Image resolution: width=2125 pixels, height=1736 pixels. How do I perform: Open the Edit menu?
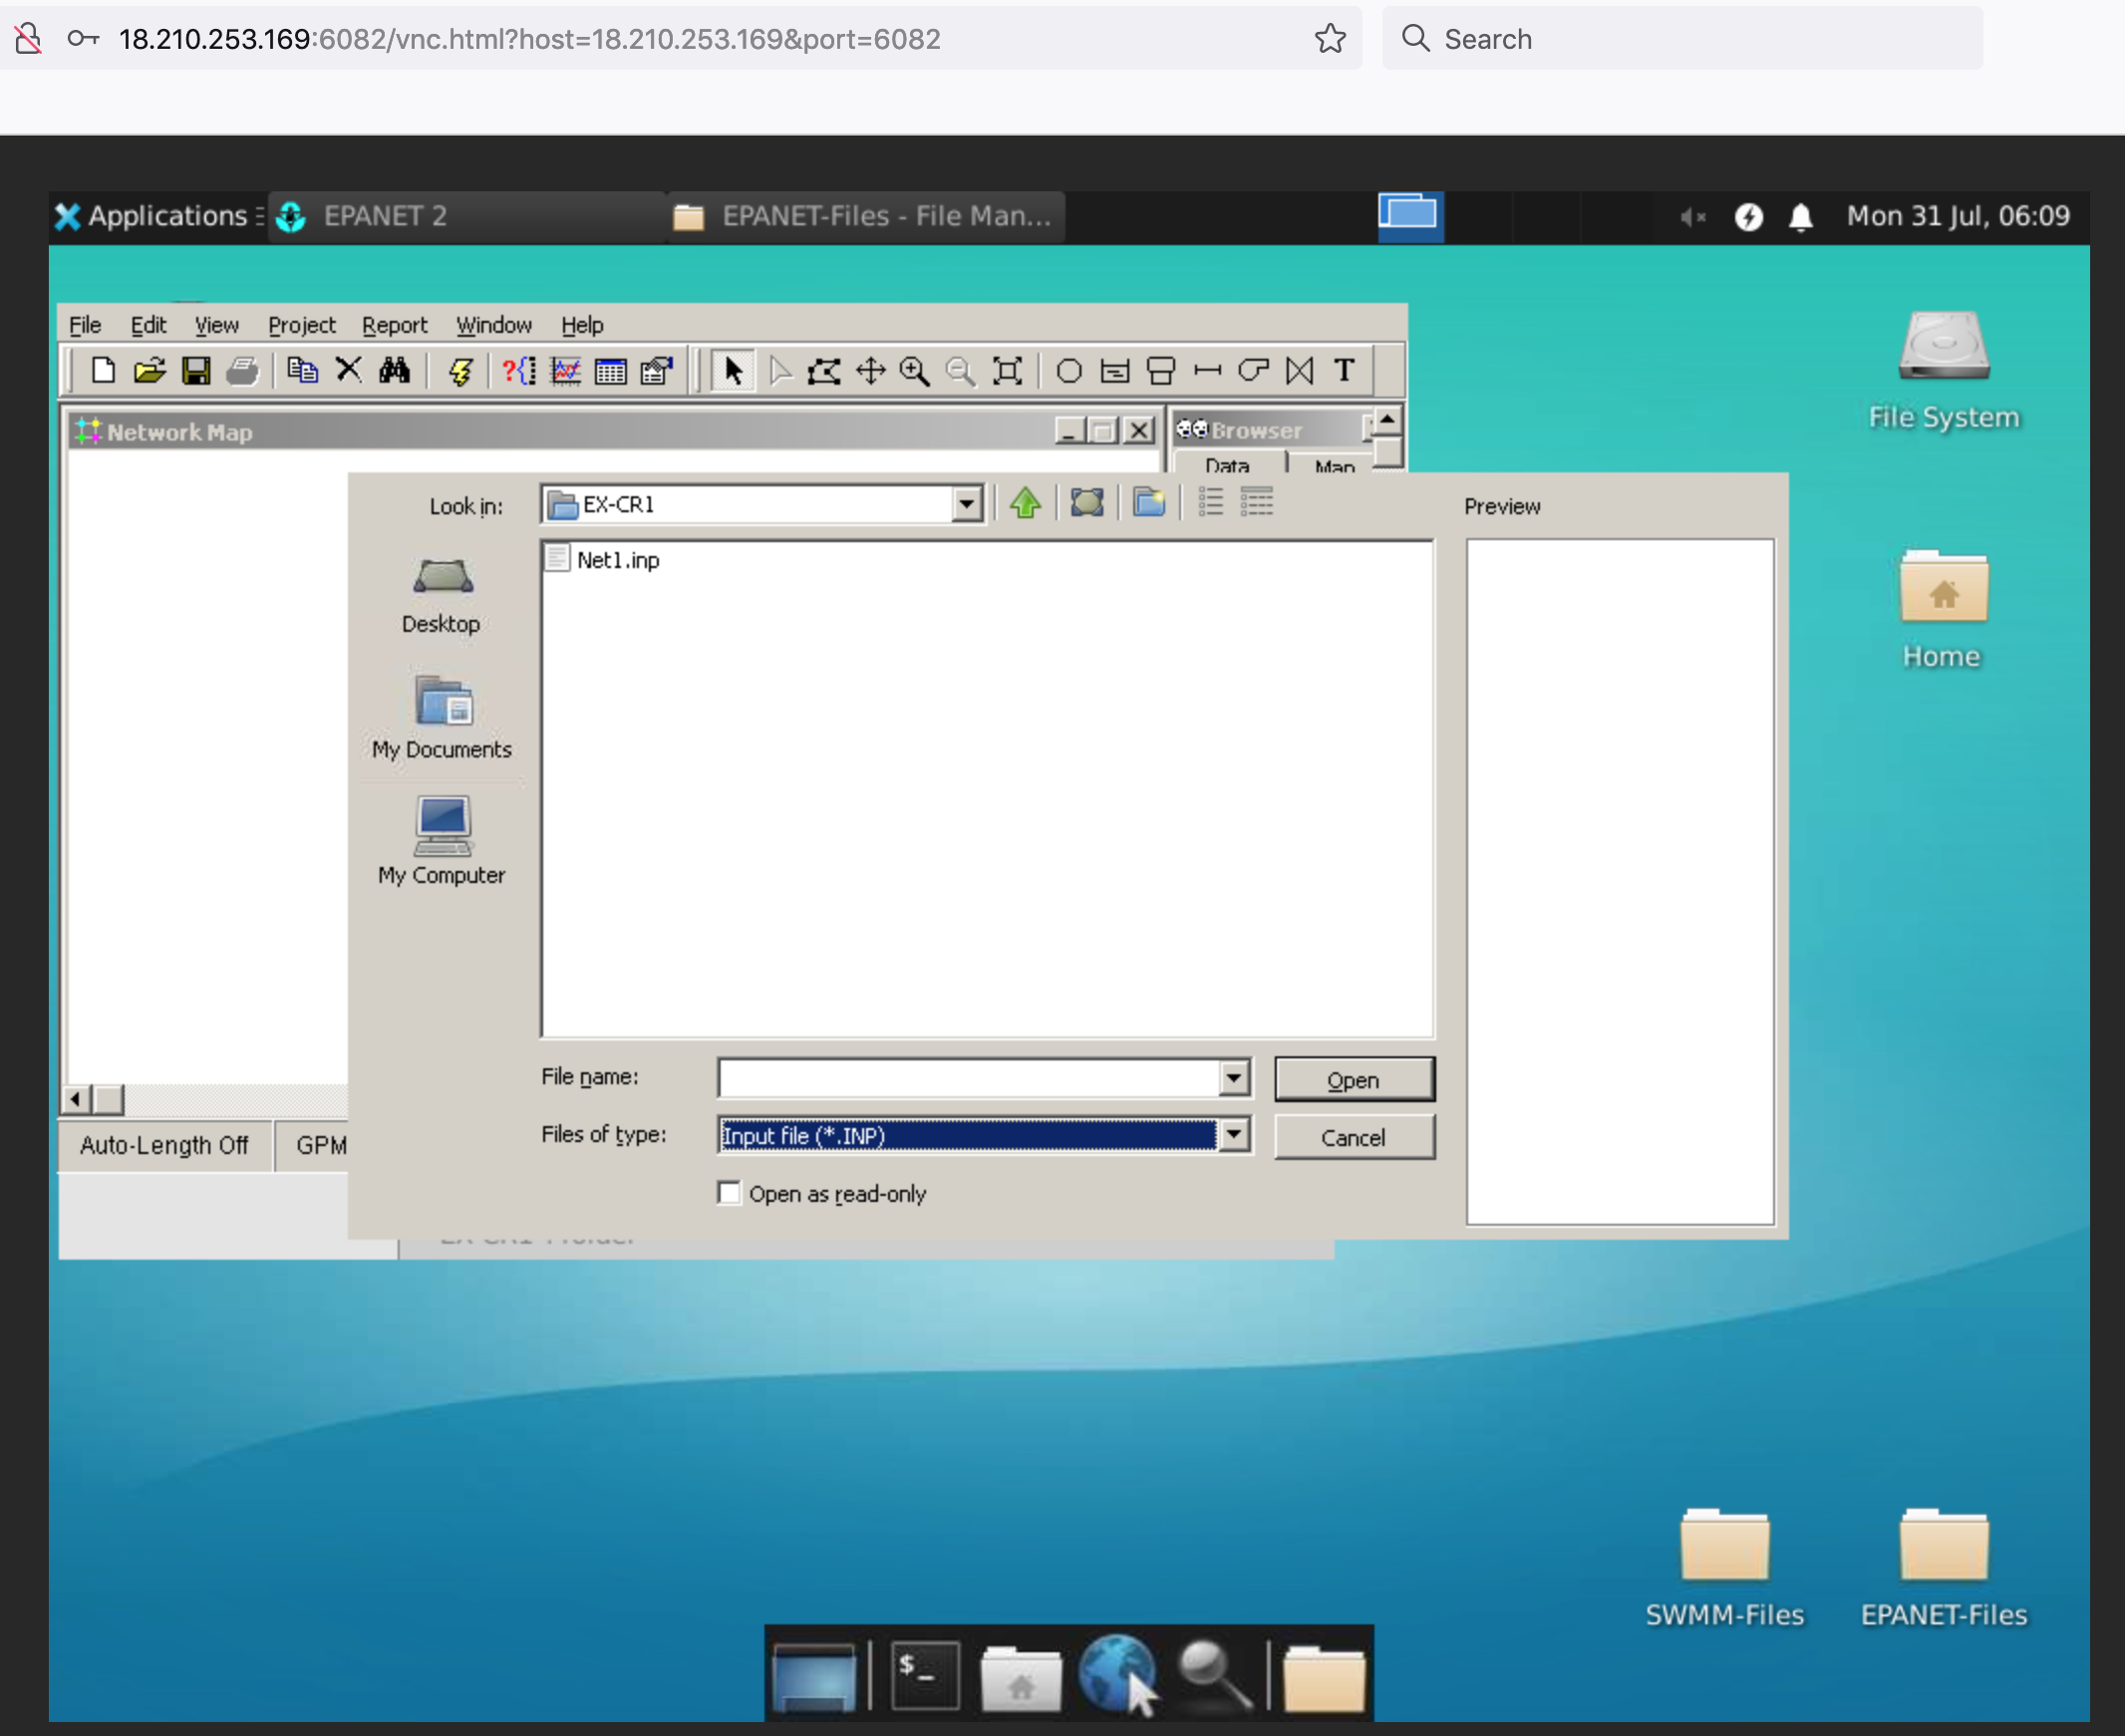(x=148, y=325)
